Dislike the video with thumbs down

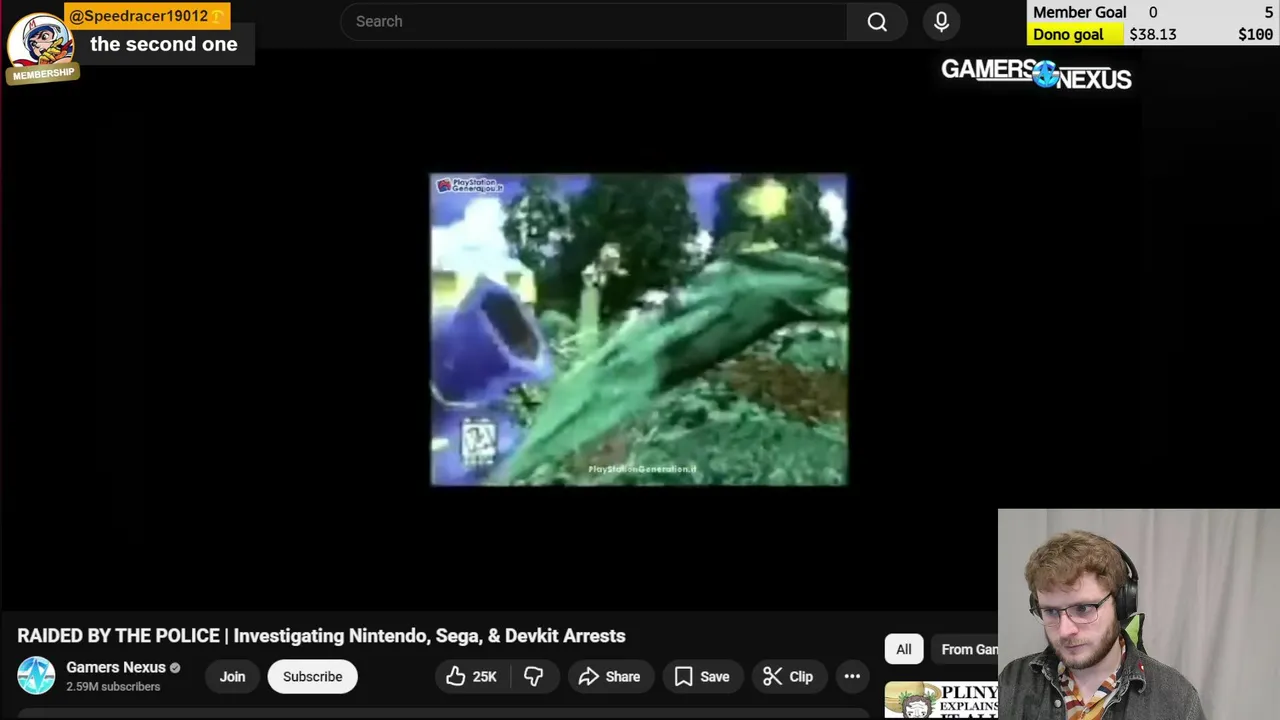pos(533,677)
